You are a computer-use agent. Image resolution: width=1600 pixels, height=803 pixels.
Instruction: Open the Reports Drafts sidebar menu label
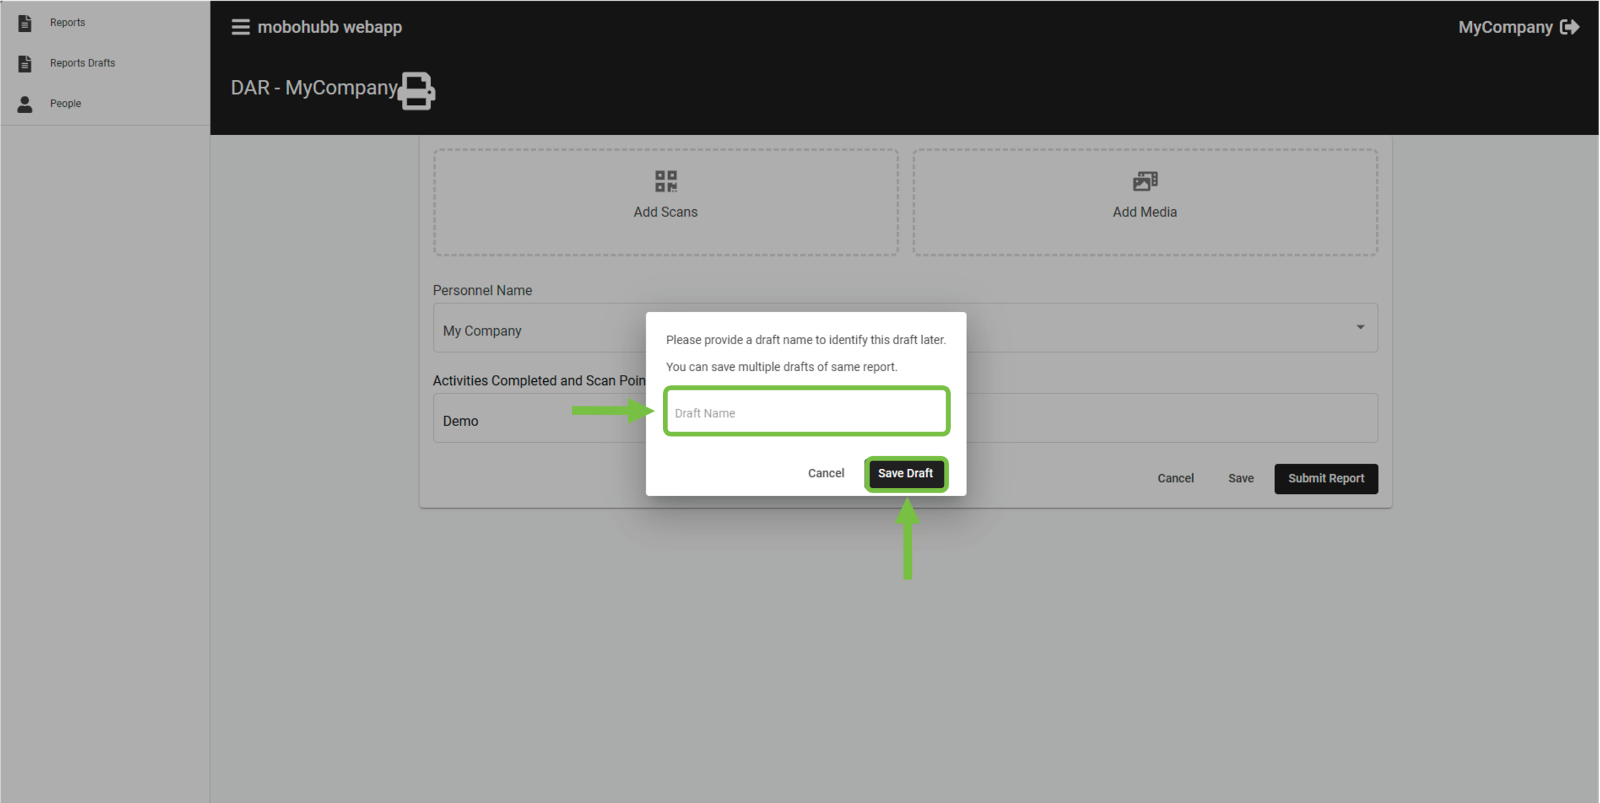[82, 63]
